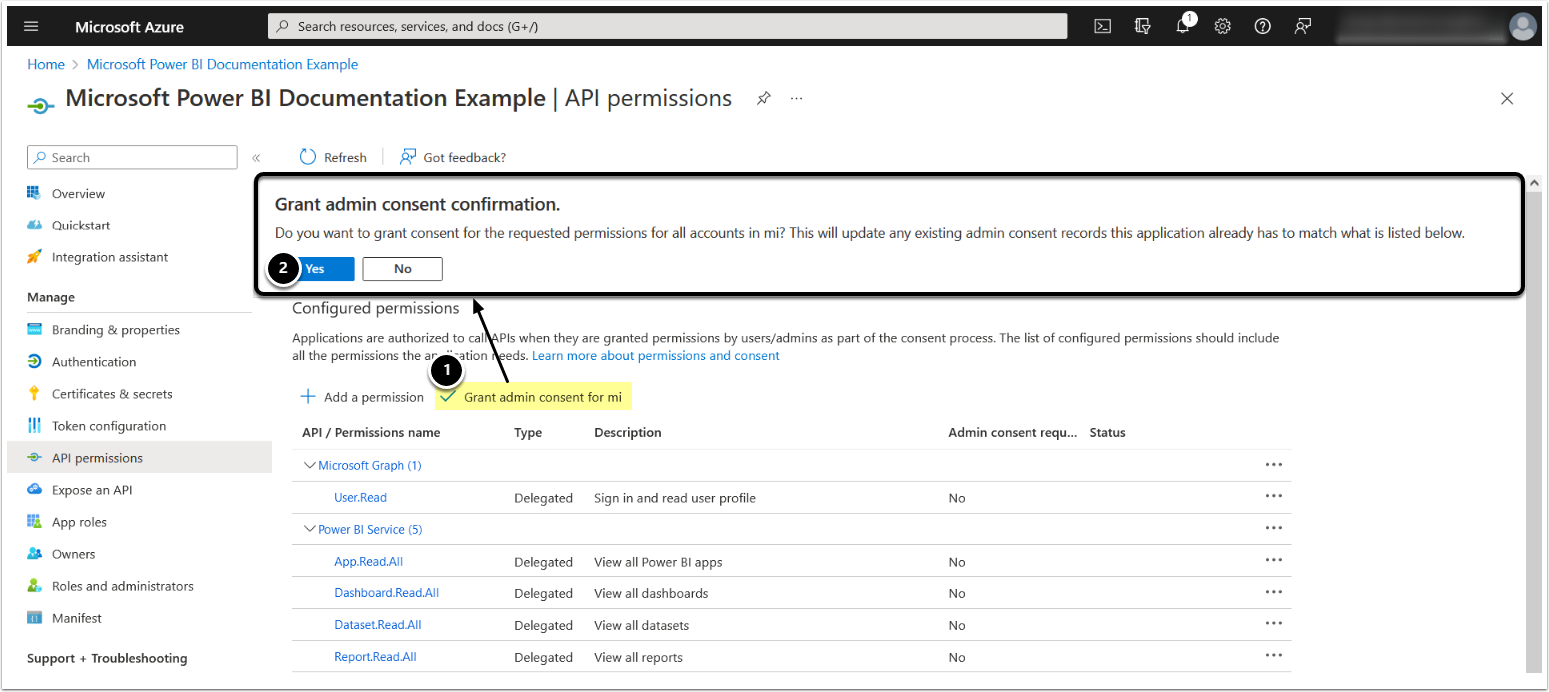Open the portal hamburger menu
1549x692 pixels.
(x=31, y=27)
